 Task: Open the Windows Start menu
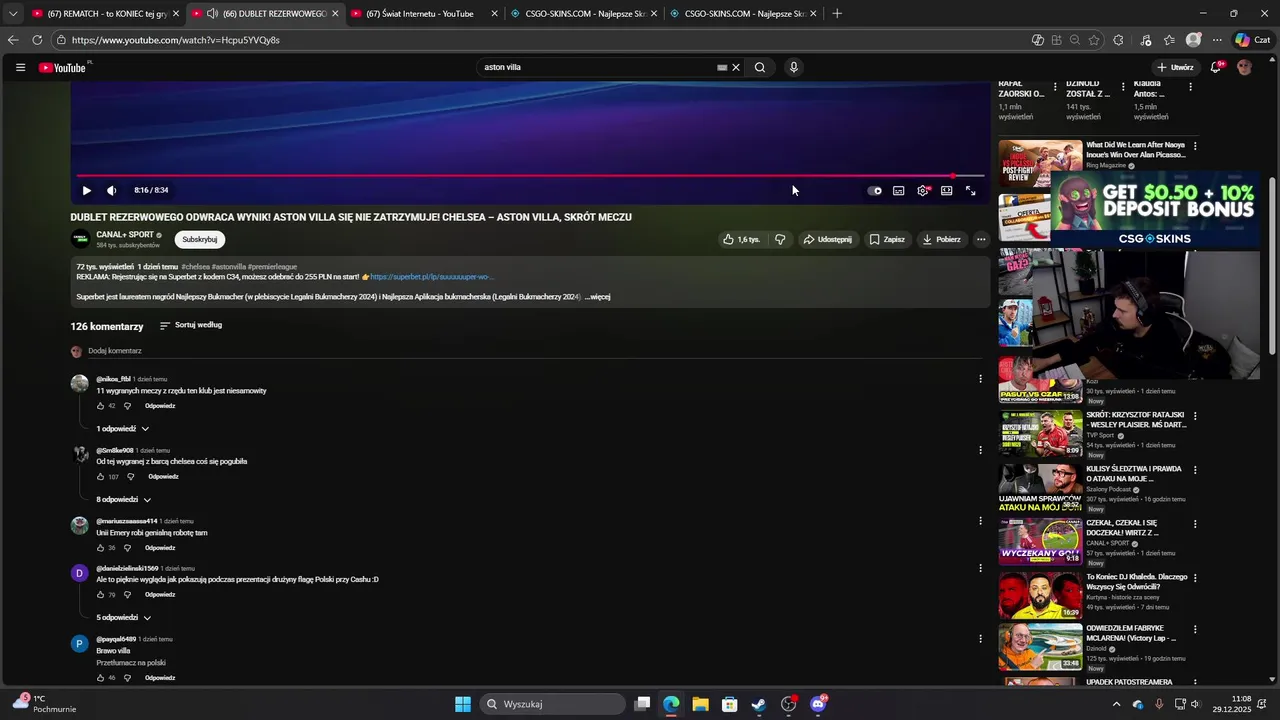pos(463,704)
